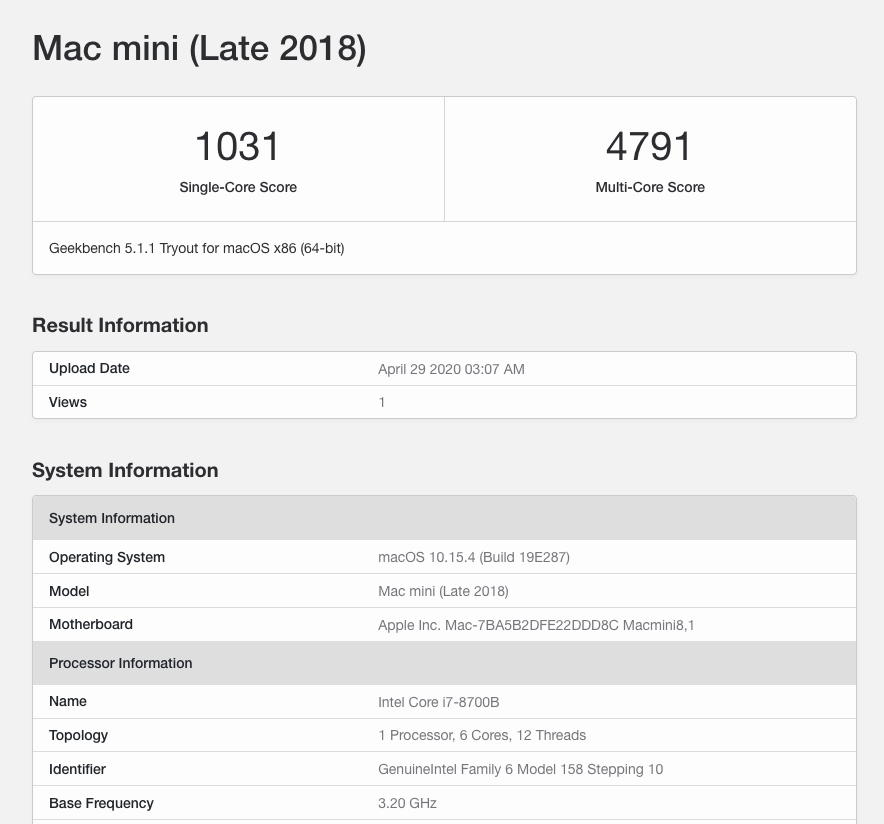884x824 pixels.
Task: Select the 'macOS 10.15.4 (Build 19E287)' value
Action: coord(474,557)
